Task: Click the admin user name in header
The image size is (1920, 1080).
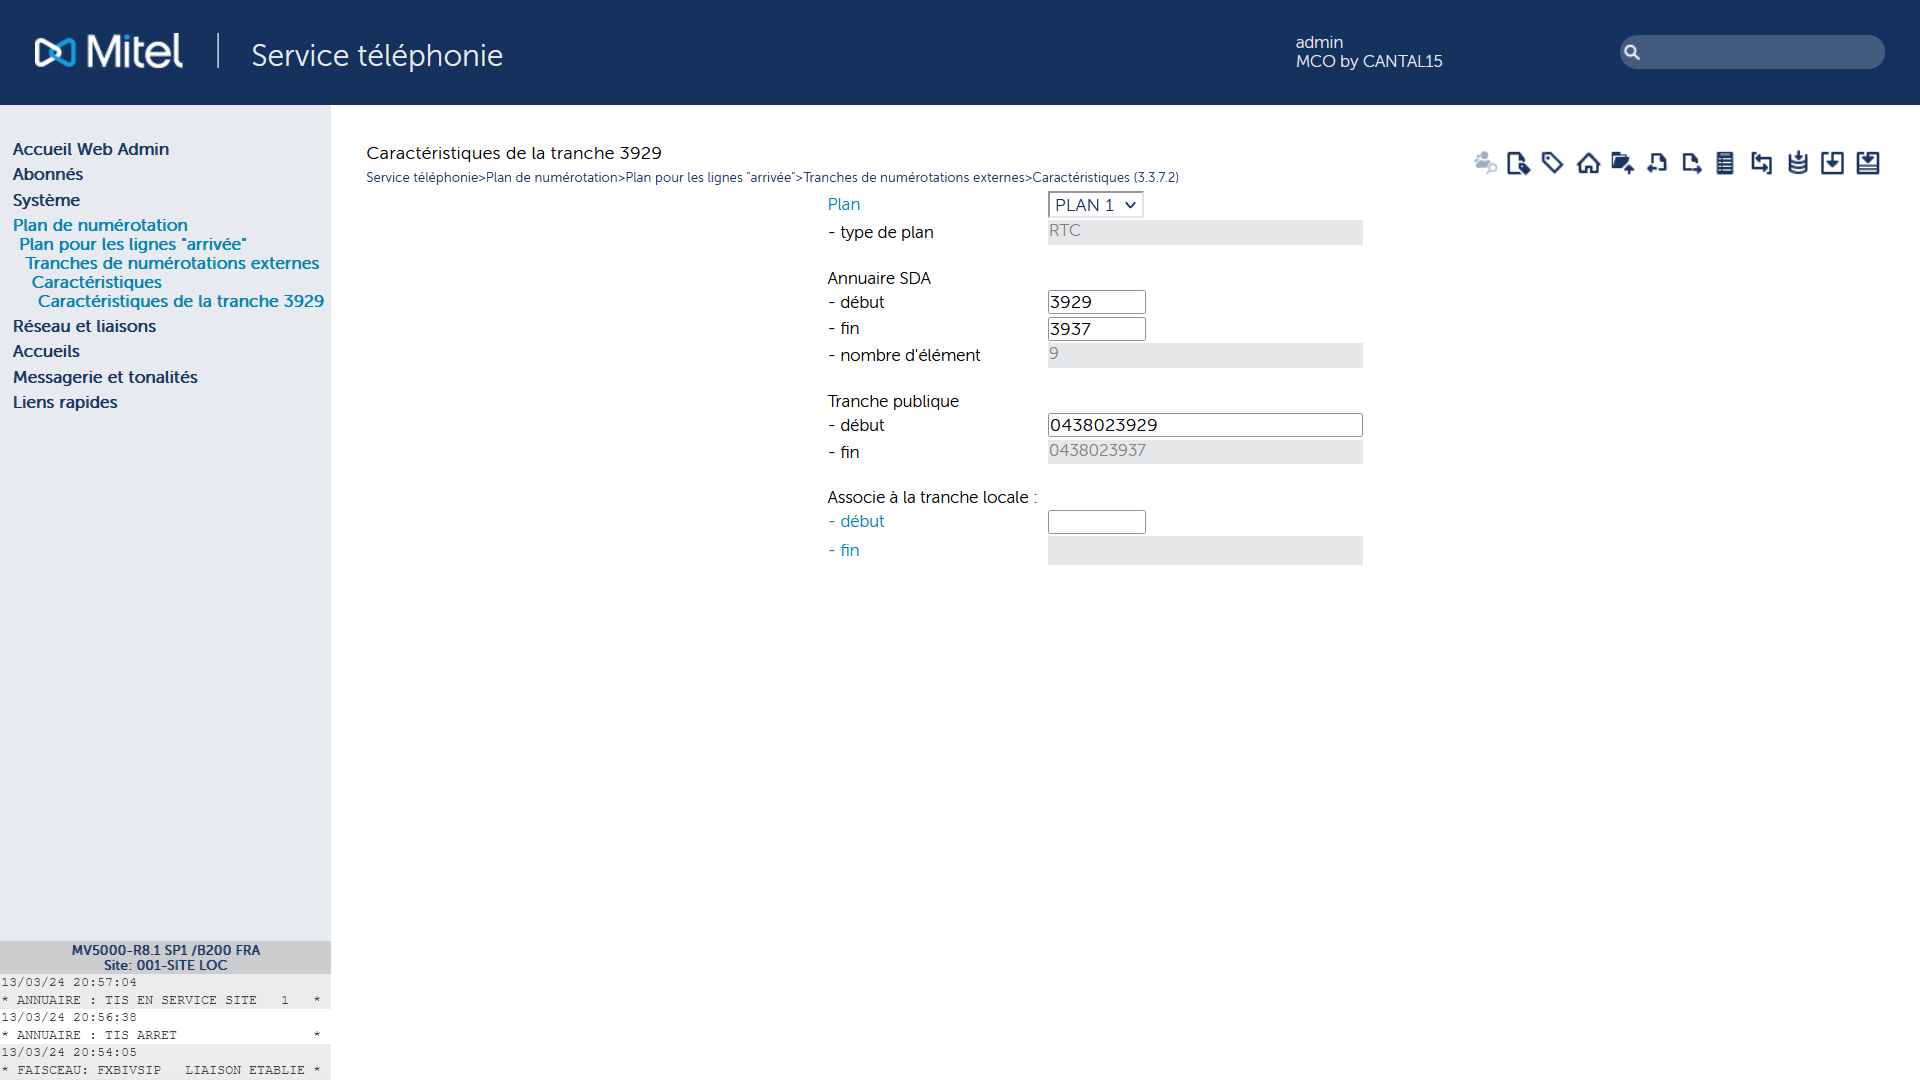Action: (1319, 42)
